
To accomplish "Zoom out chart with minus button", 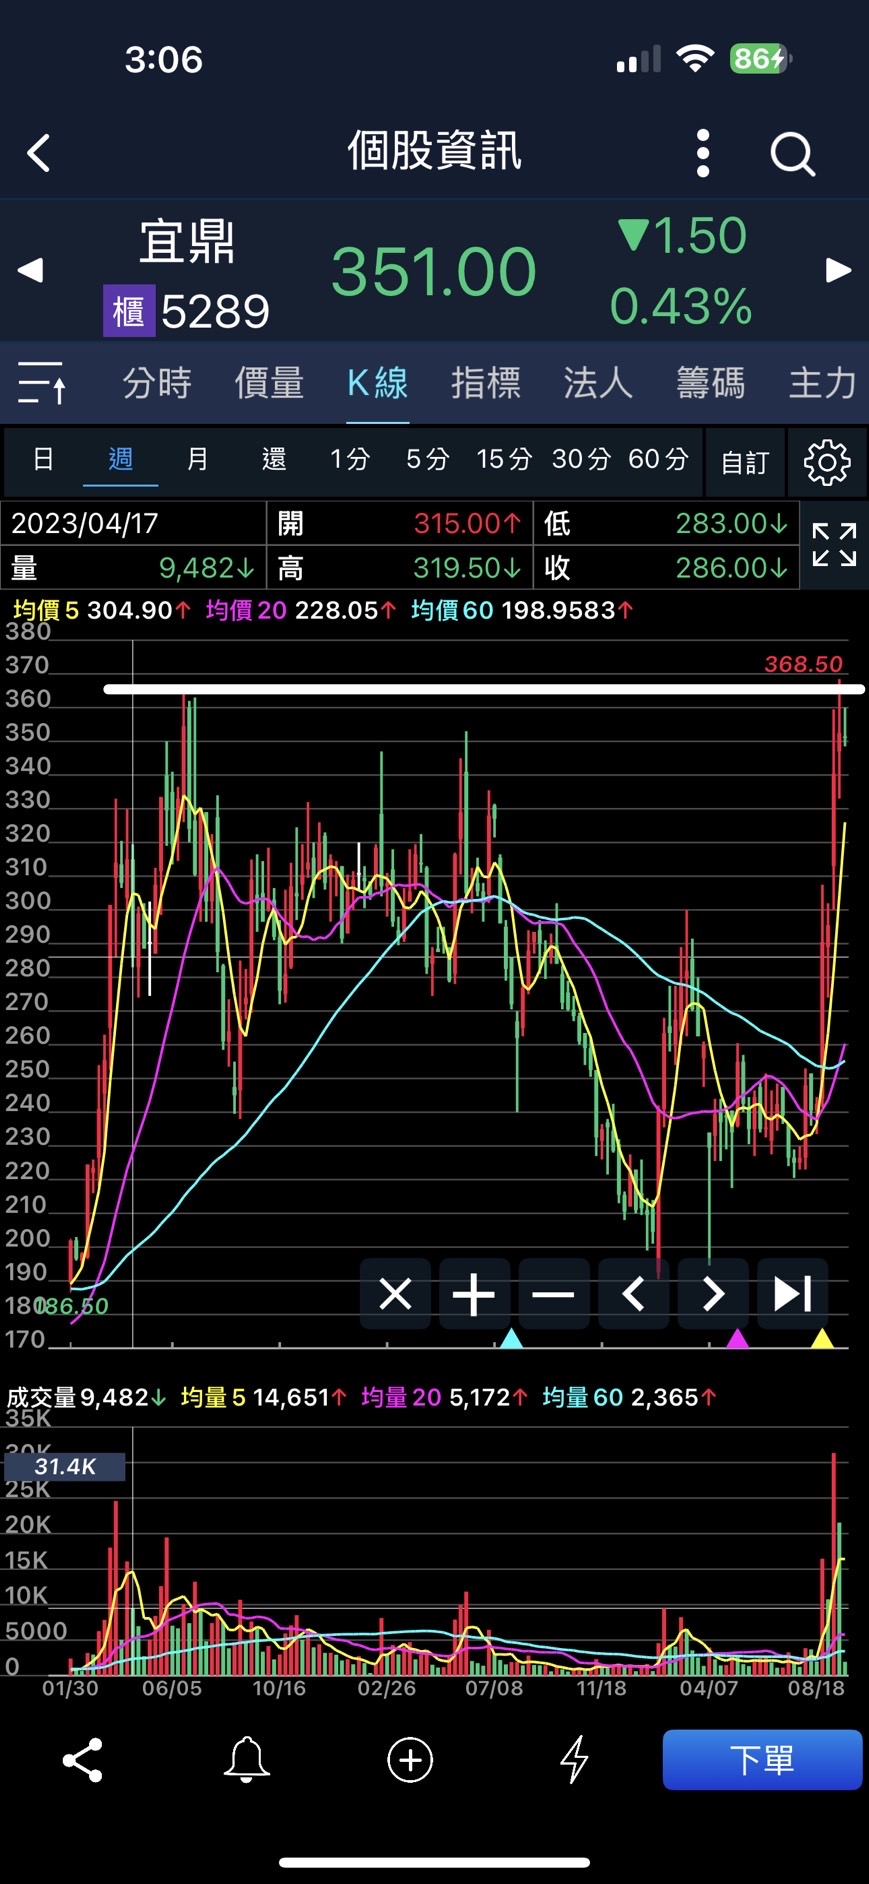I will (x=553, y=1294).
